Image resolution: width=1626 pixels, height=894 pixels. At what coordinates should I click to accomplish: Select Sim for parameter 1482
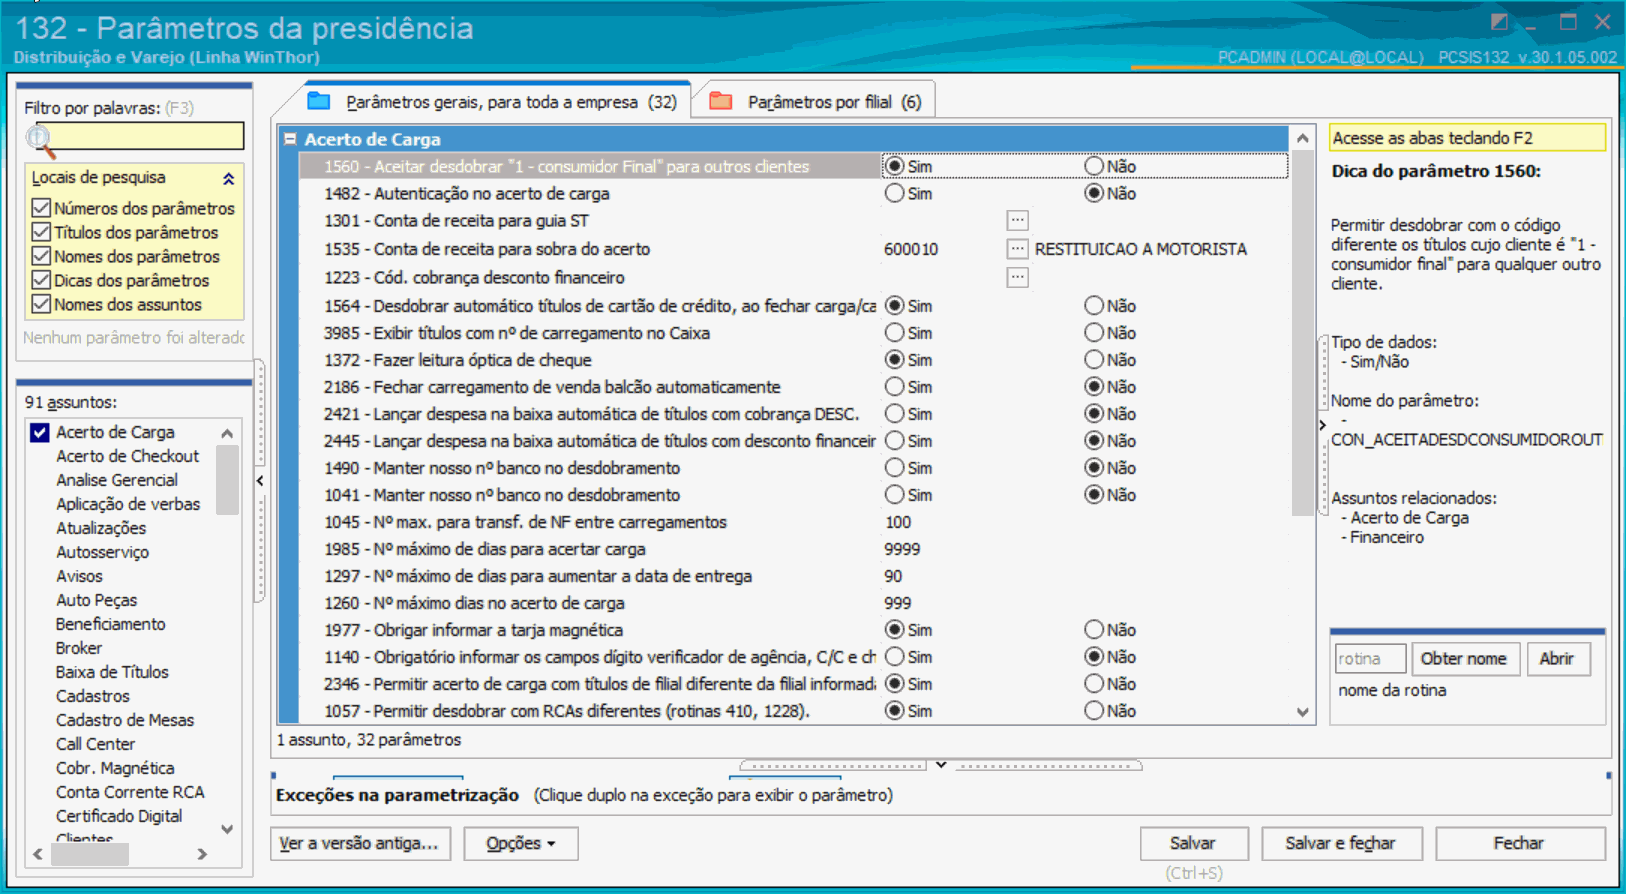click(x=894, y=193)
